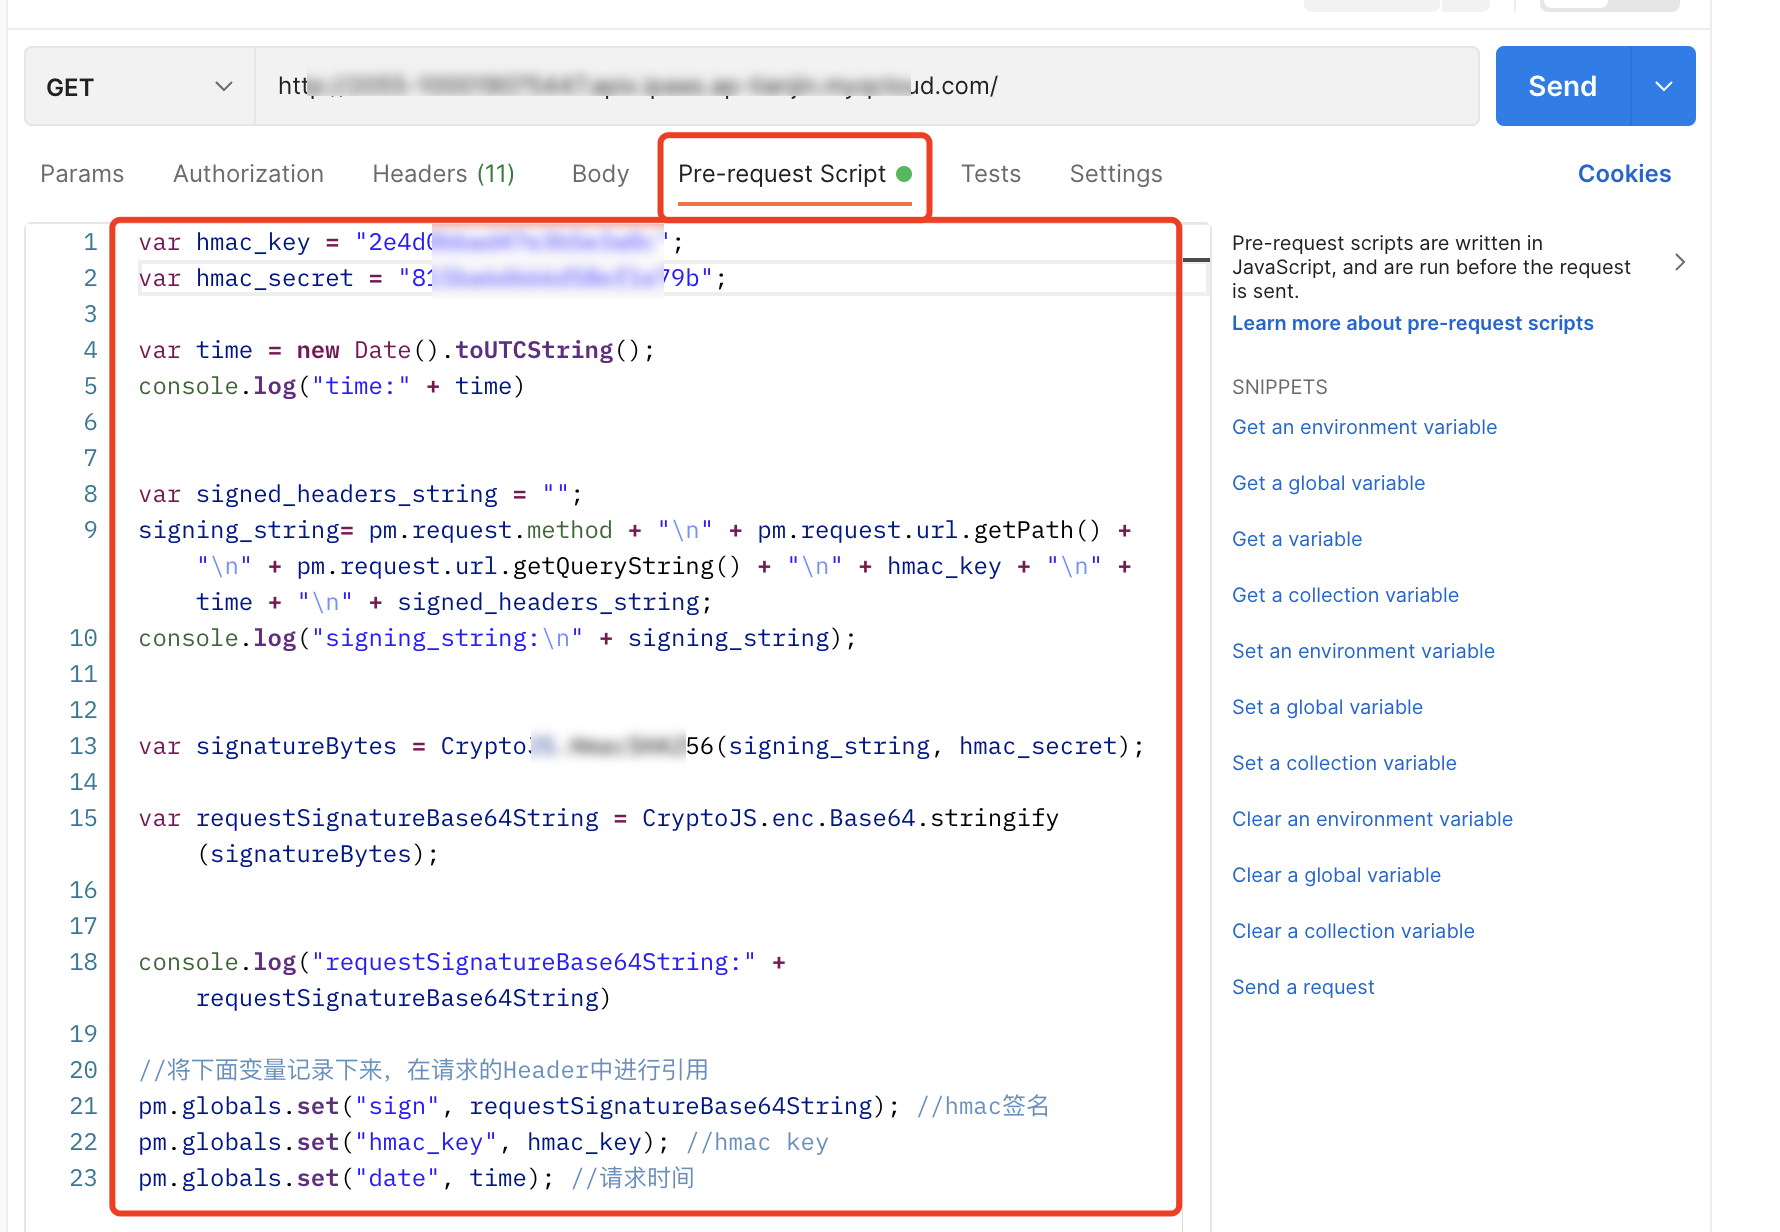Insert snippet Get a collection variable
Viewport: 1780px width, 1232px height.
point(1345,595)
